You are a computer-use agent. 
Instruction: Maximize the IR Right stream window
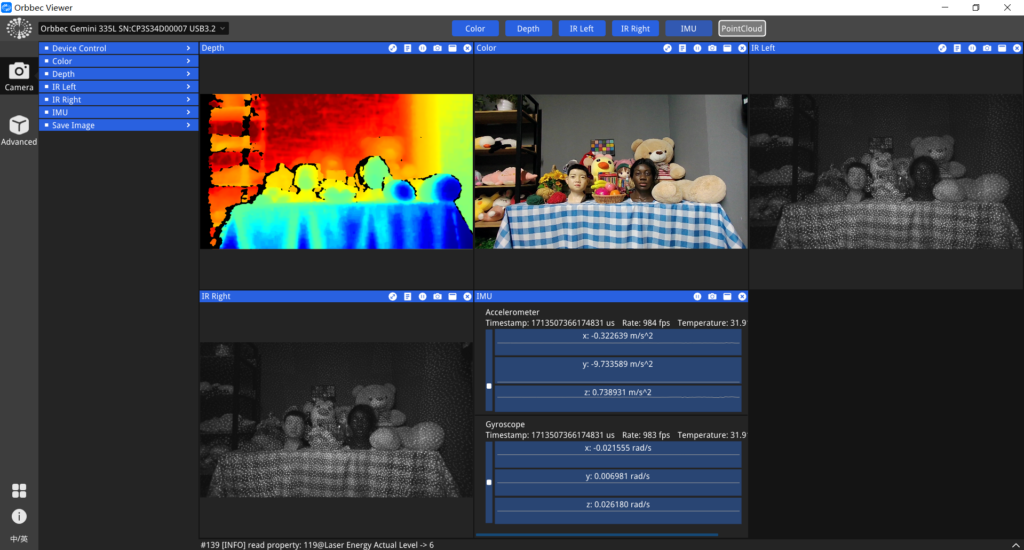point(452,297)
